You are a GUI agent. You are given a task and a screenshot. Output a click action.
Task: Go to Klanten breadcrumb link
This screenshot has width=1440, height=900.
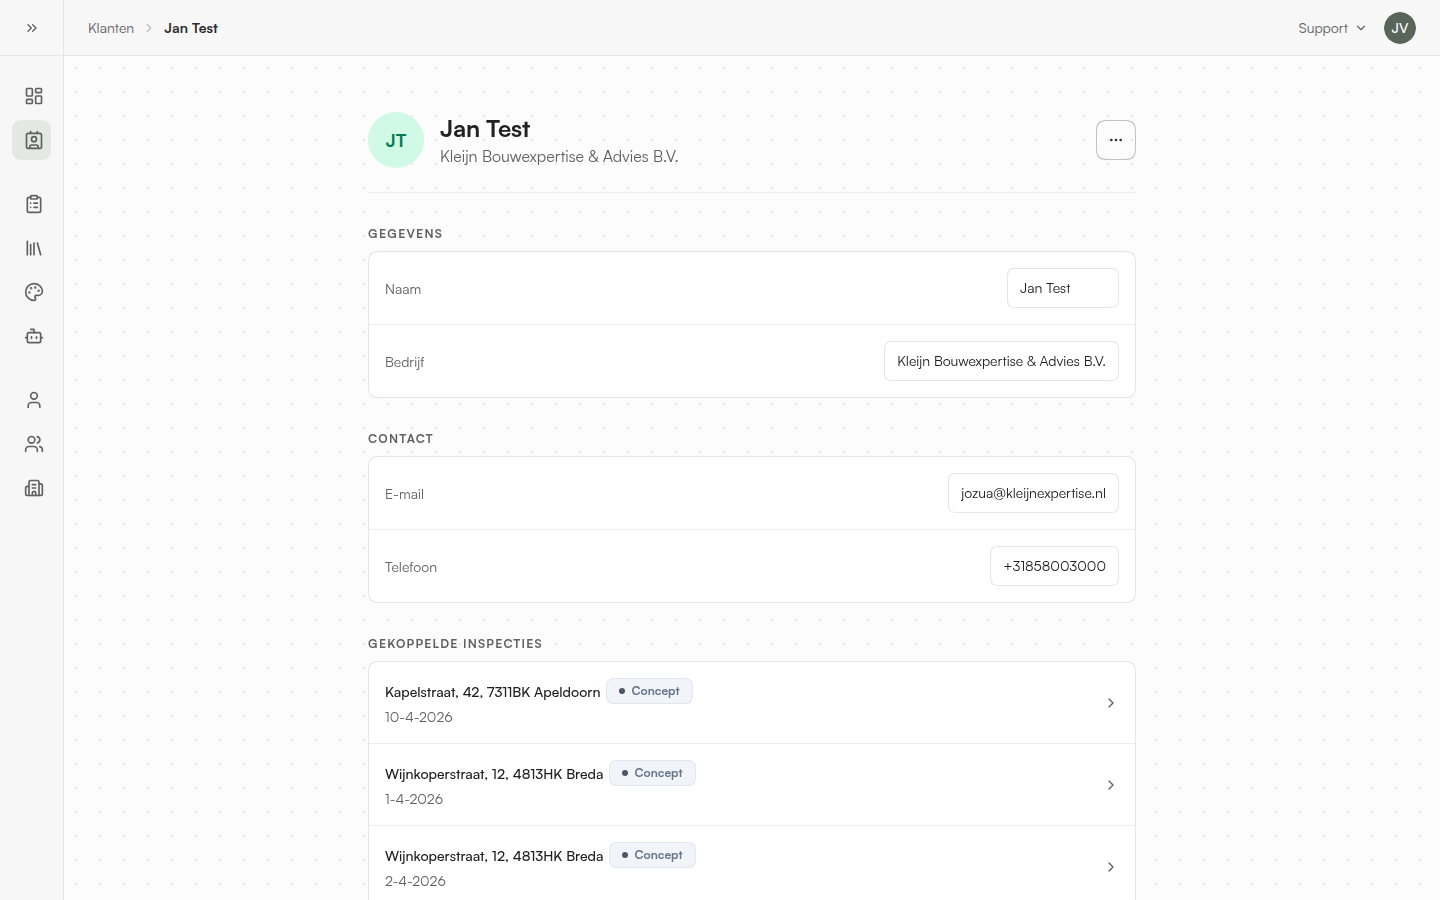[x=111, y=28]
